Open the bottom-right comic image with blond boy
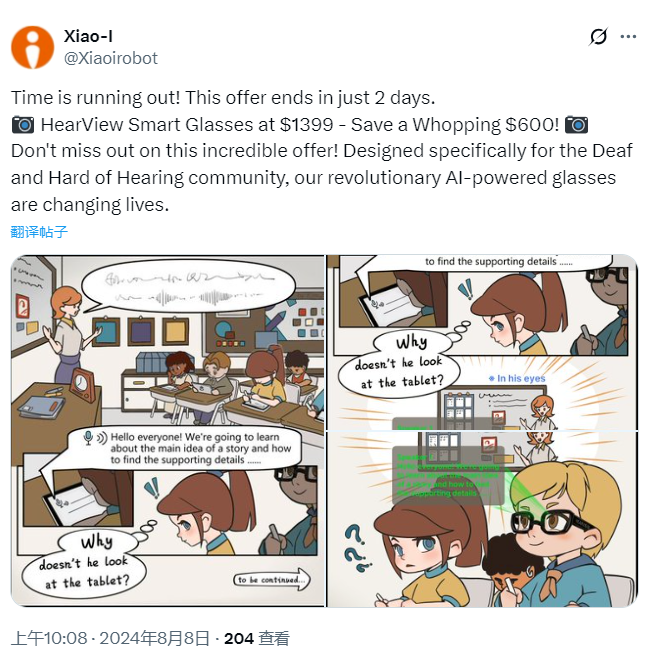657x658 pixels. tap(482, 519)
